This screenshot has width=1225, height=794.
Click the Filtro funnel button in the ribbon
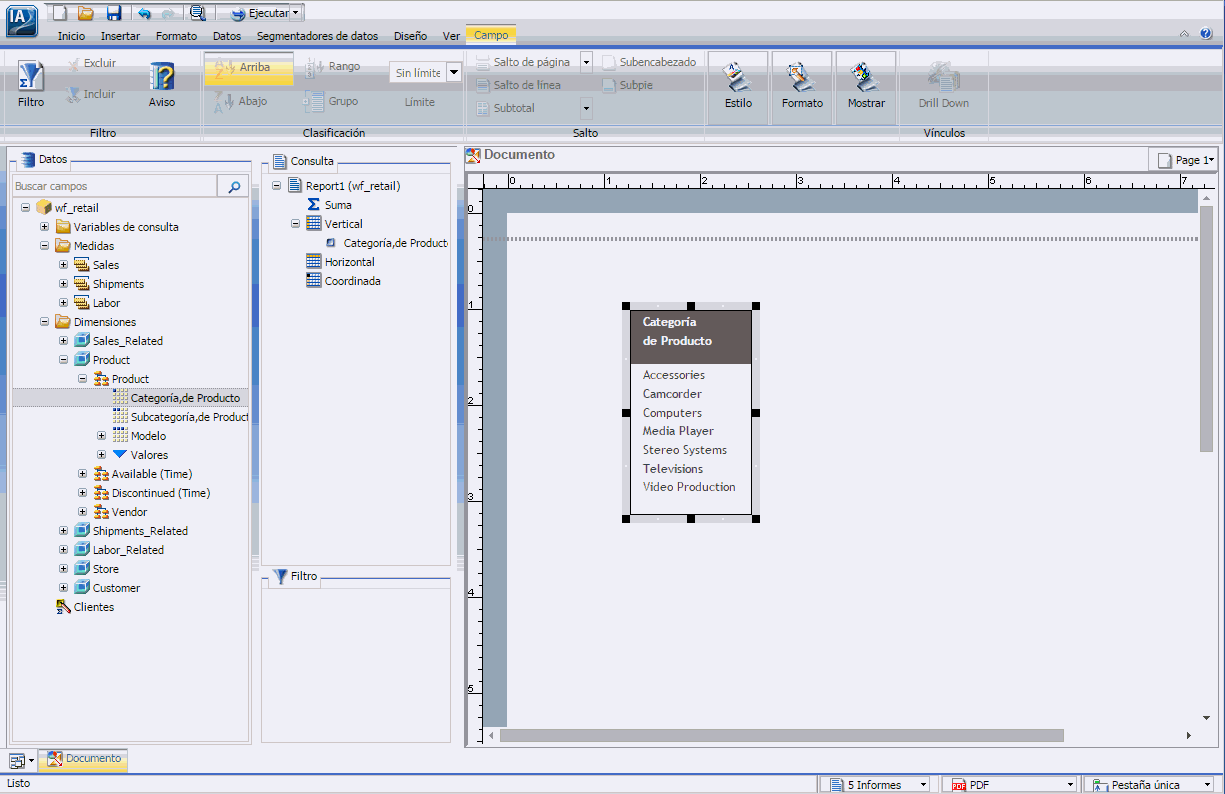pos(31,85)
